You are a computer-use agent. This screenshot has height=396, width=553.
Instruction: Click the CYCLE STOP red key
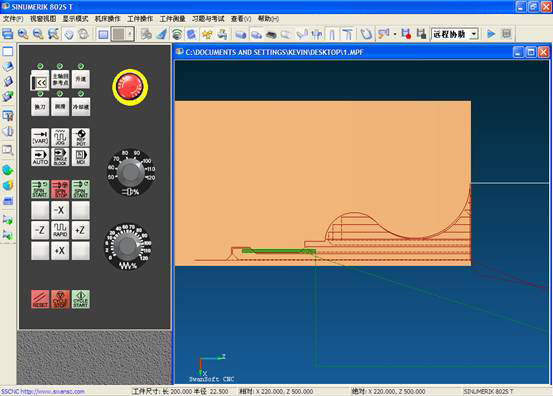(x=60, y=299)
